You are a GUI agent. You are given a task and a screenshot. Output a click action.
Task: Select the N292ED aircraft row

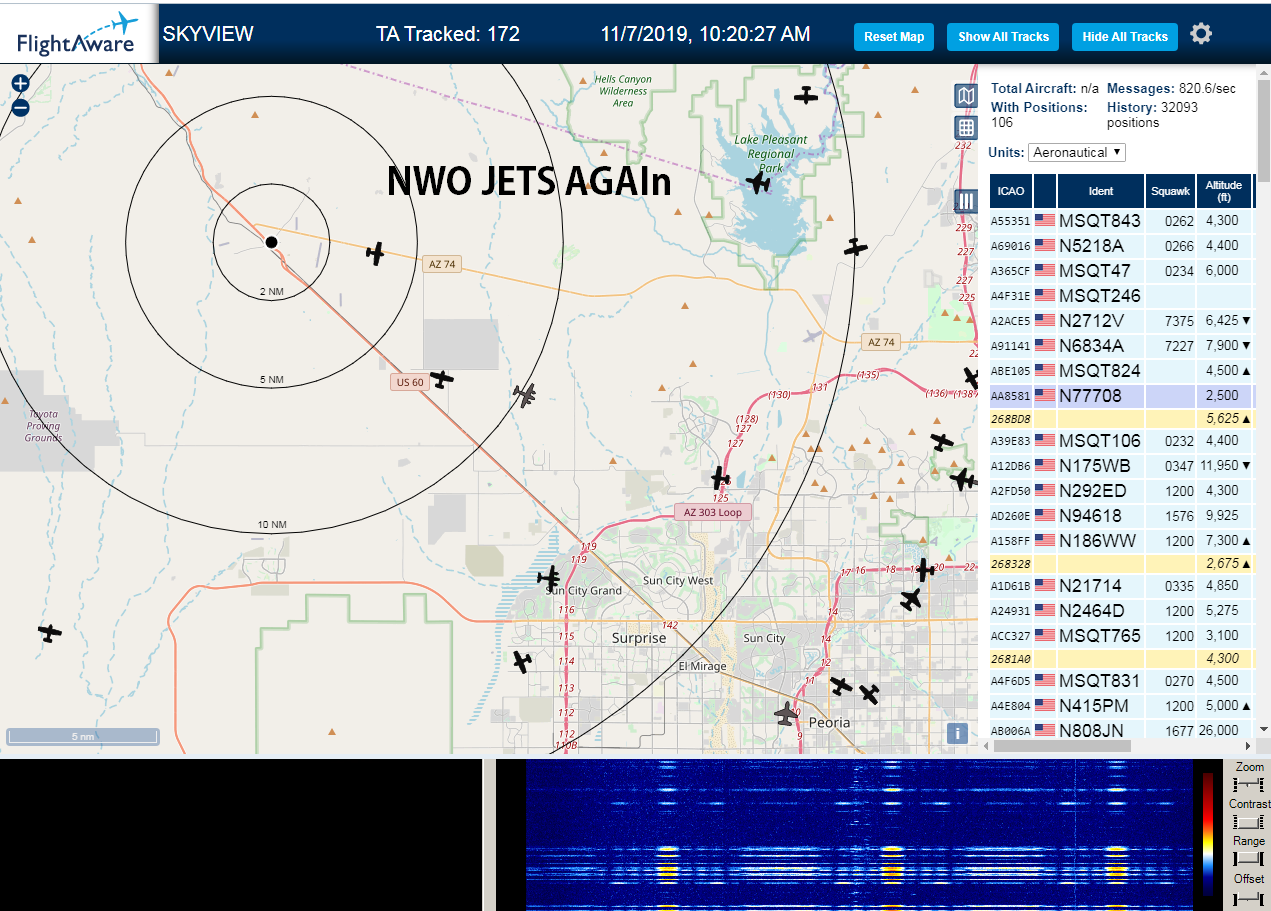click(1121, 490)
